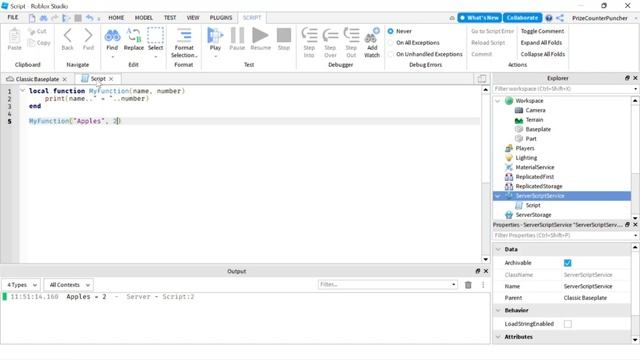Switch to the PLUGINS ribbon tab
640x360 pixels.
click(220, 18)
